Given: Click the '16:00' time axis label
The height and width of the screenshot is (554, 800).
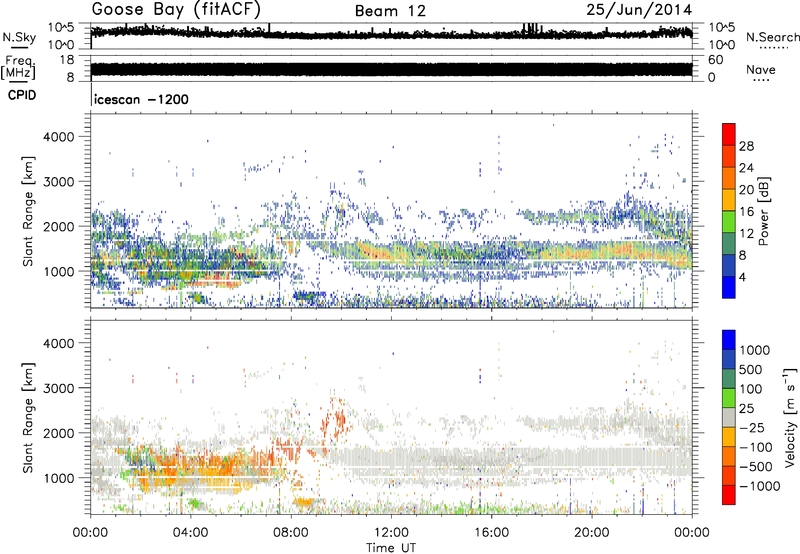Looking at the screenshot, I should (491, 533).
